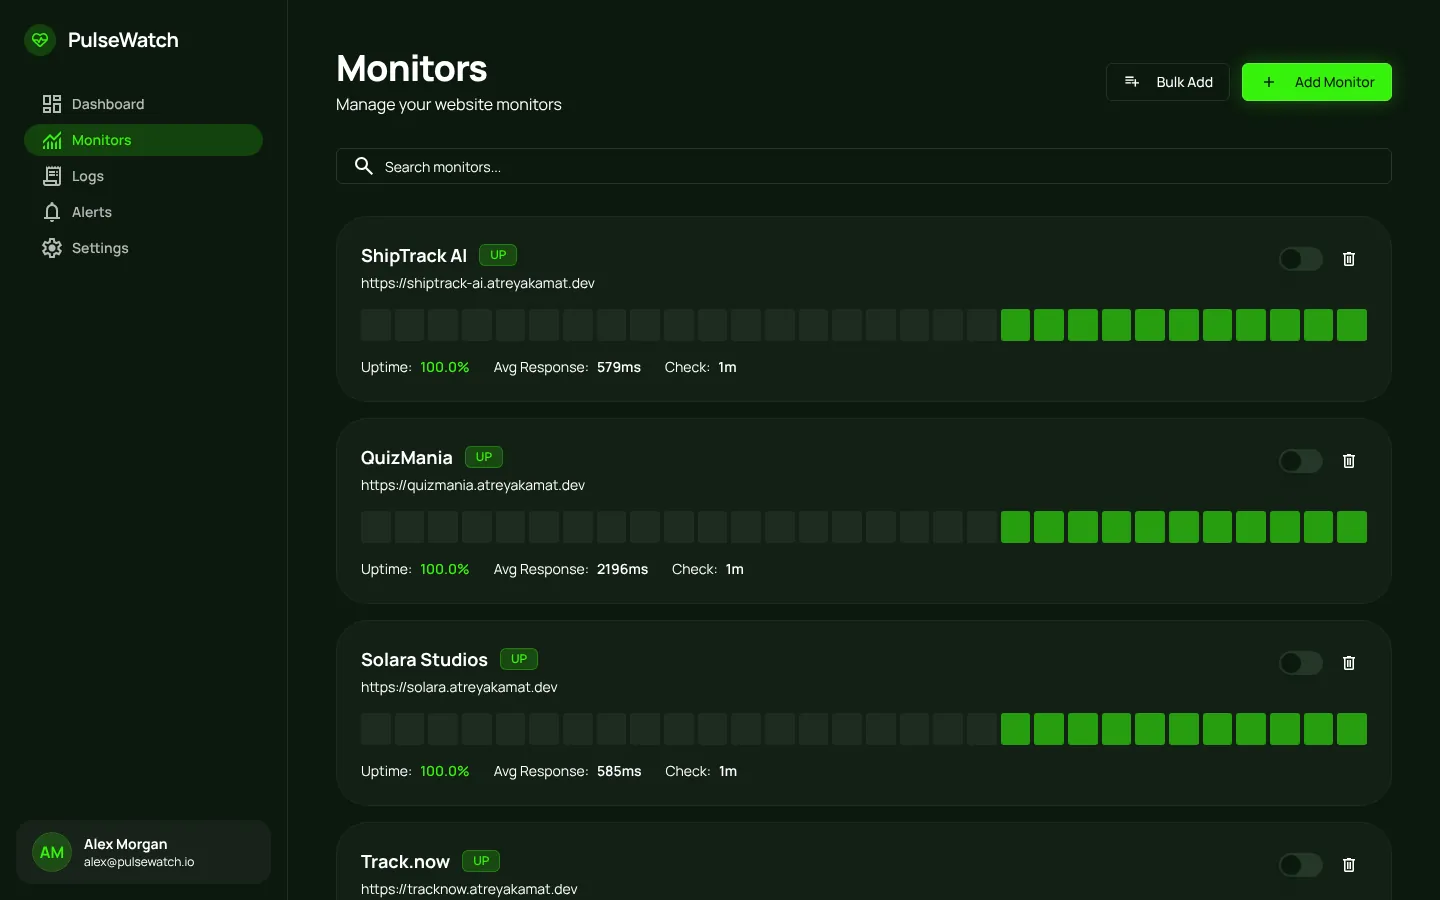Image resolution: width=1440 pixels, height=900 pixels.
Task: Toggle the Track.now monitor switch
Action: pos(1300,865)
